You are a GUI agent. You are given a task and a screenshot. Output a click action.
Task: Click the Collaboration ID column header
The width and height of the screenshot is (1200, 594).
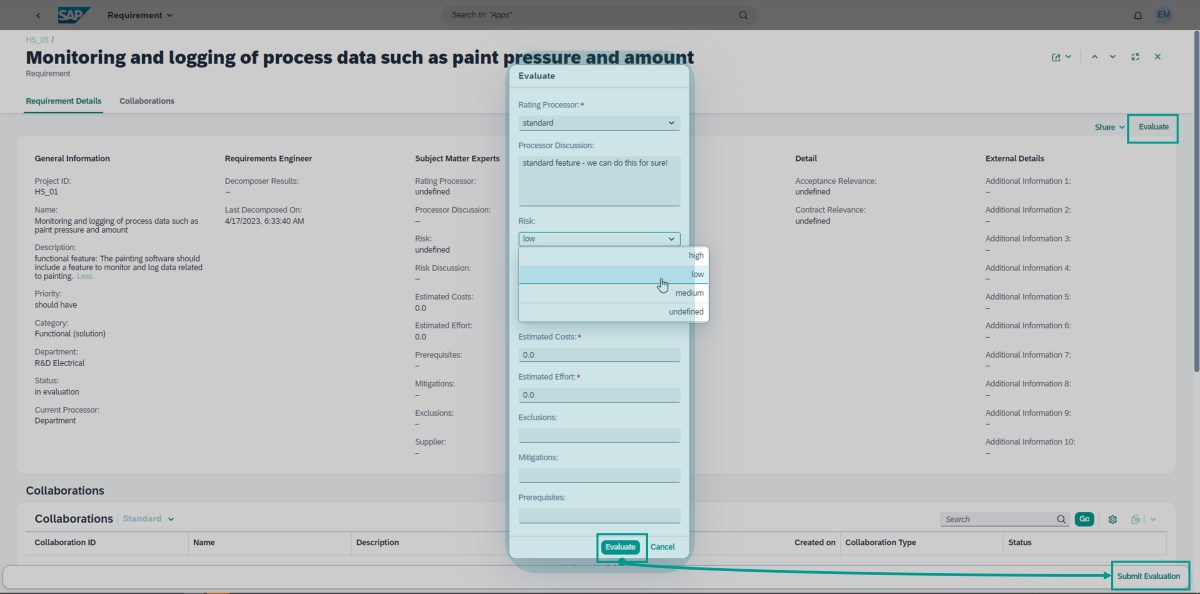[65, 542]
